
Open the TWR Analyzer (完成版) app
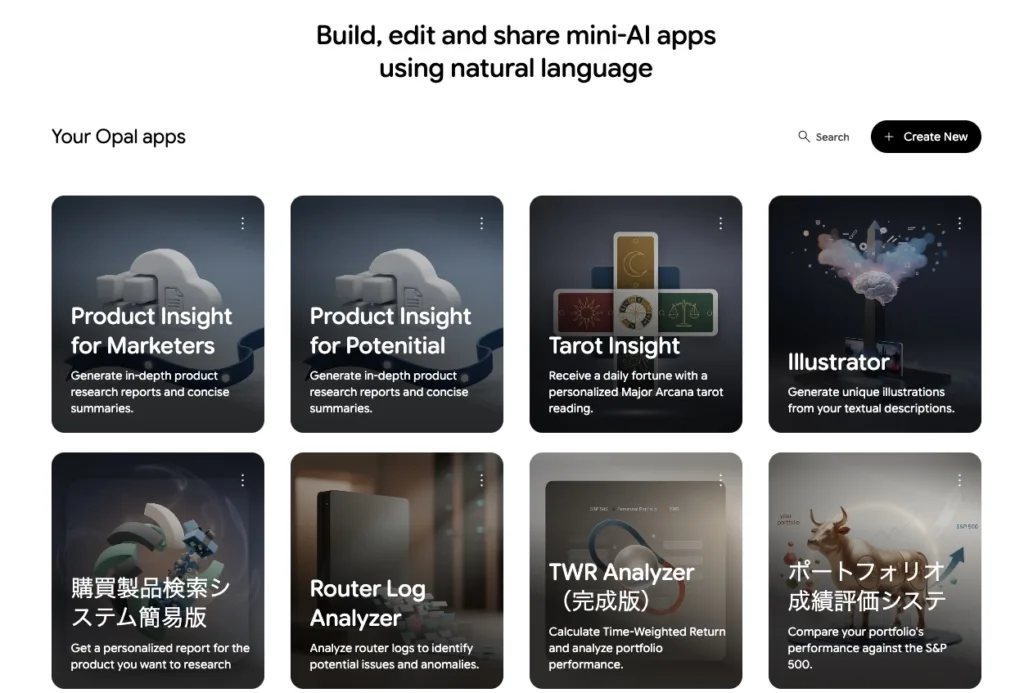coord(635,571)
